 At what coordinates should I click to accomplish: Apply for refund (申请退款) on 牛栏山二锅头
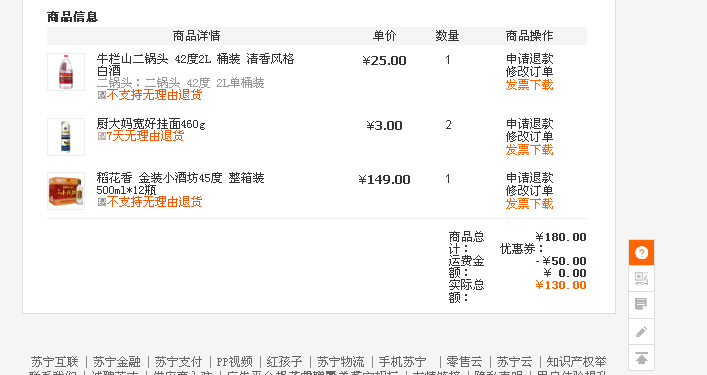(529, 59)
